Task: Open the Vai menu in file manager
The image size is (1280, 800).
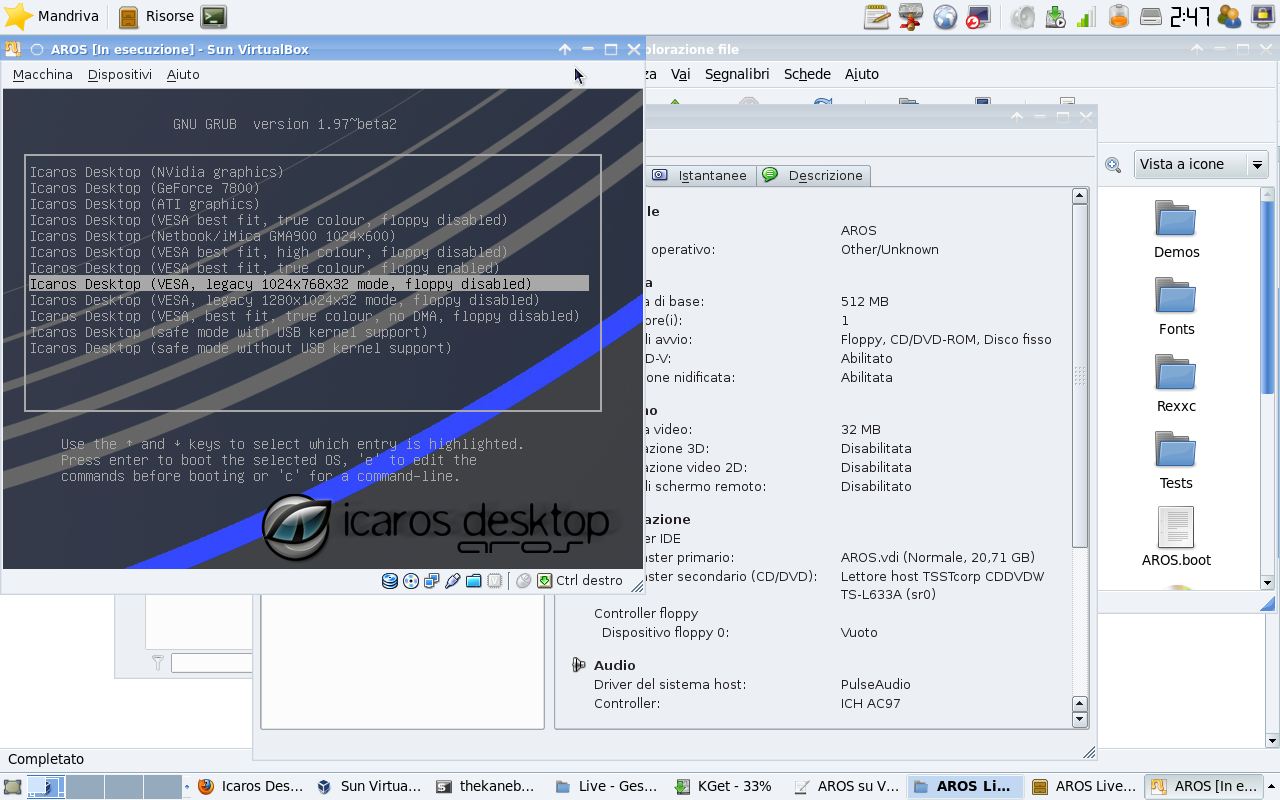Action: [x=681, y=74]
